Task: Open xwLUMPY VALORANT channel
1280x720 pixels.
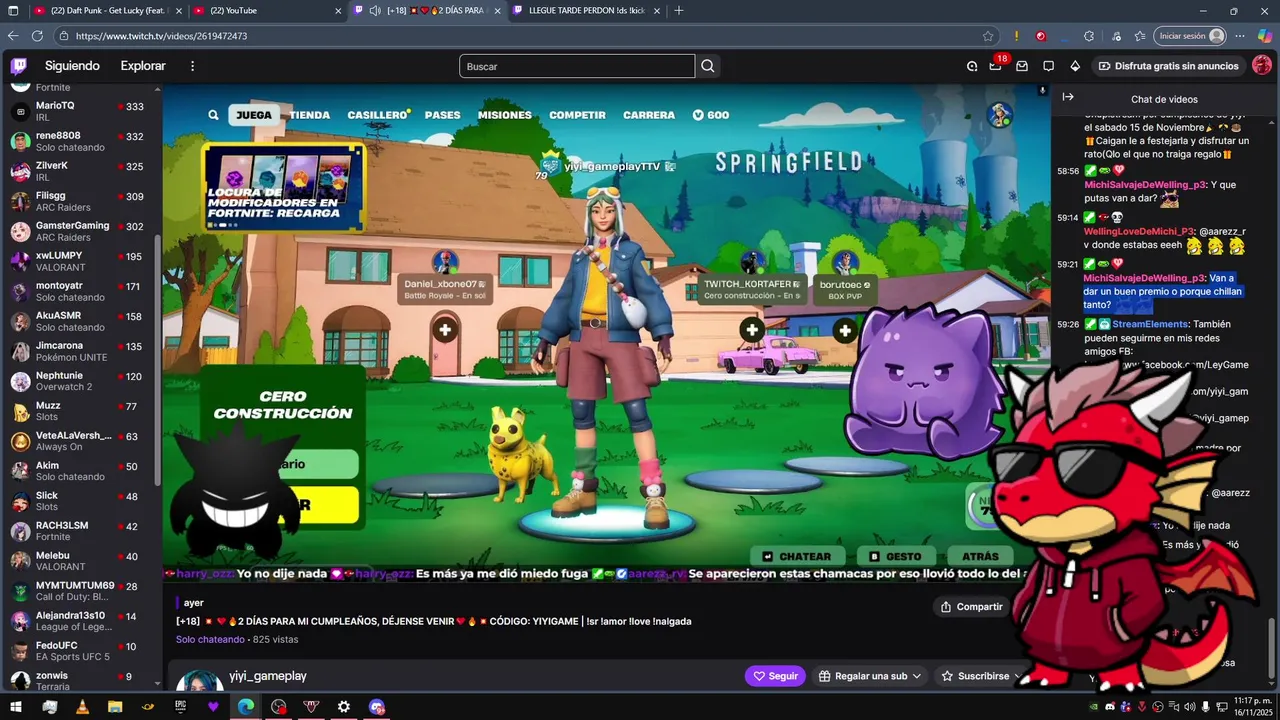Action: click(x=80, y=261)
